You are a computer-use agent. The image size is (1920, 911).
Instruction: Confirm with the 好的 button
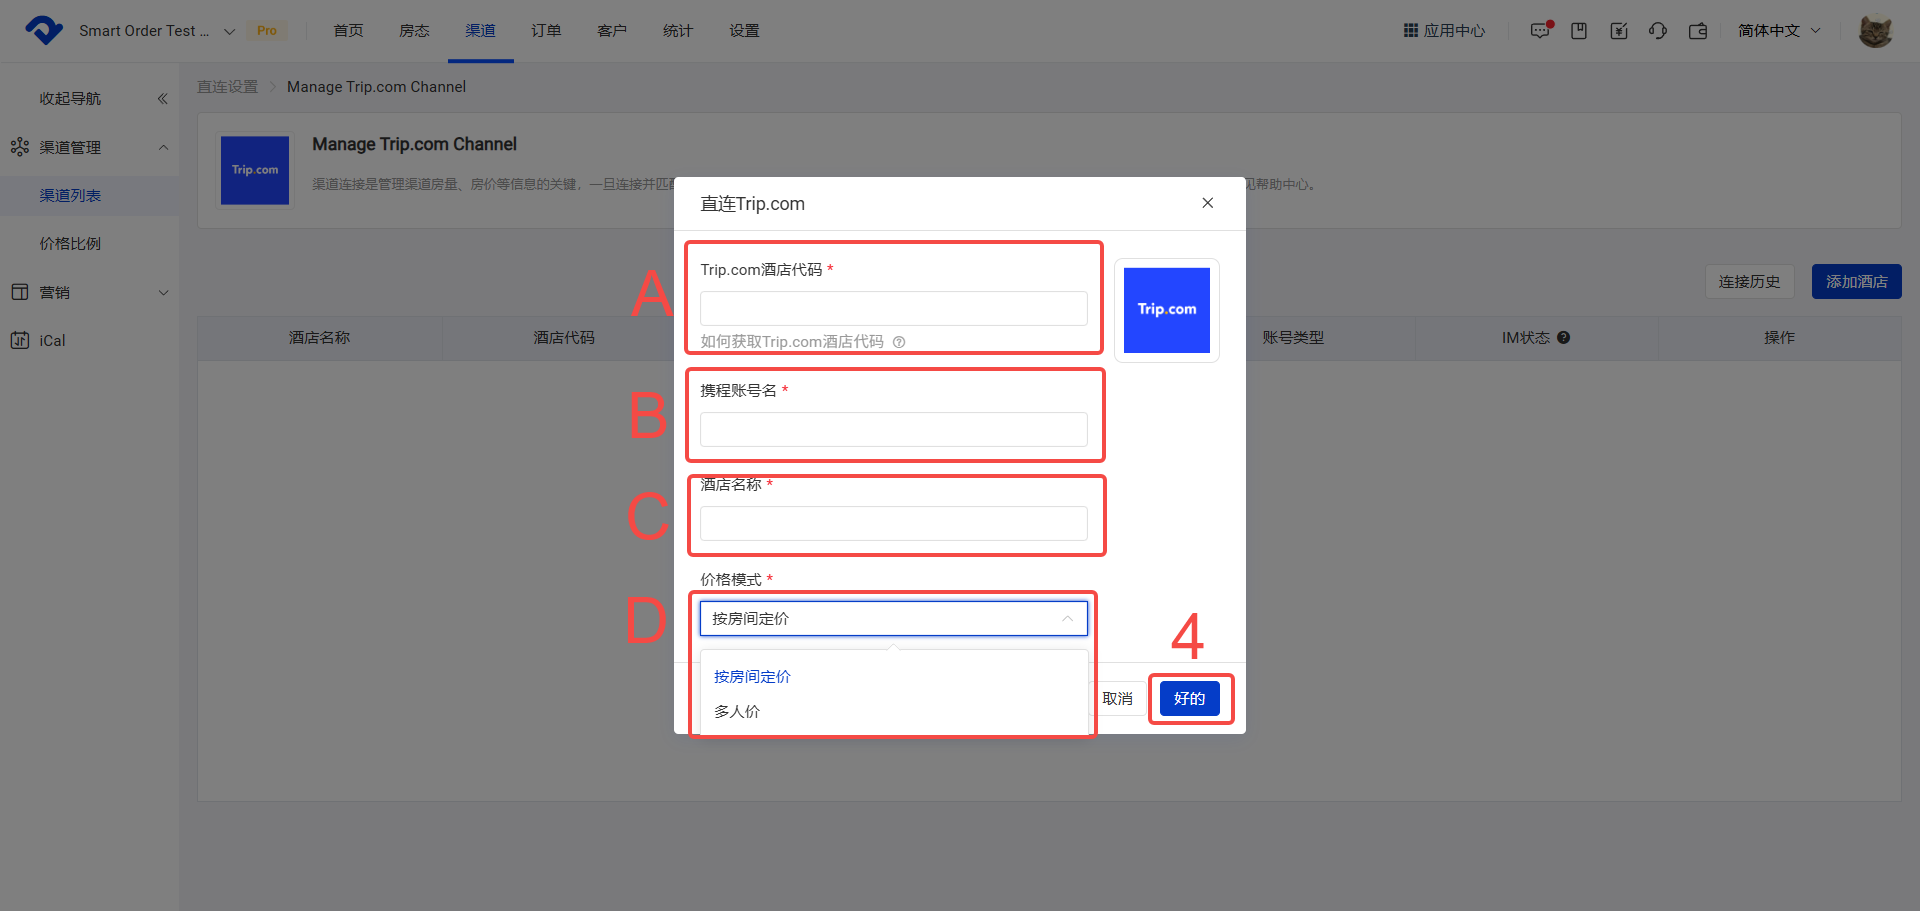pyautogui.click(x=1189, y=698)
